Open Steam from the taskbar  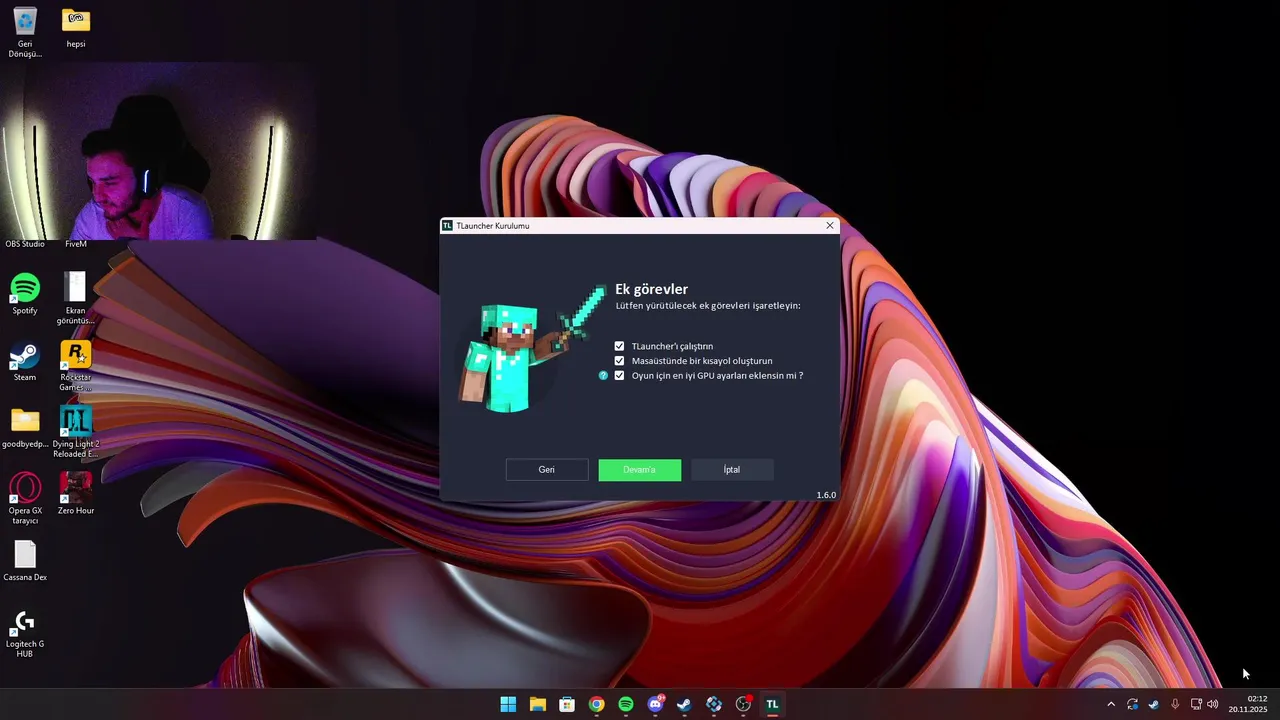[684, 704]
